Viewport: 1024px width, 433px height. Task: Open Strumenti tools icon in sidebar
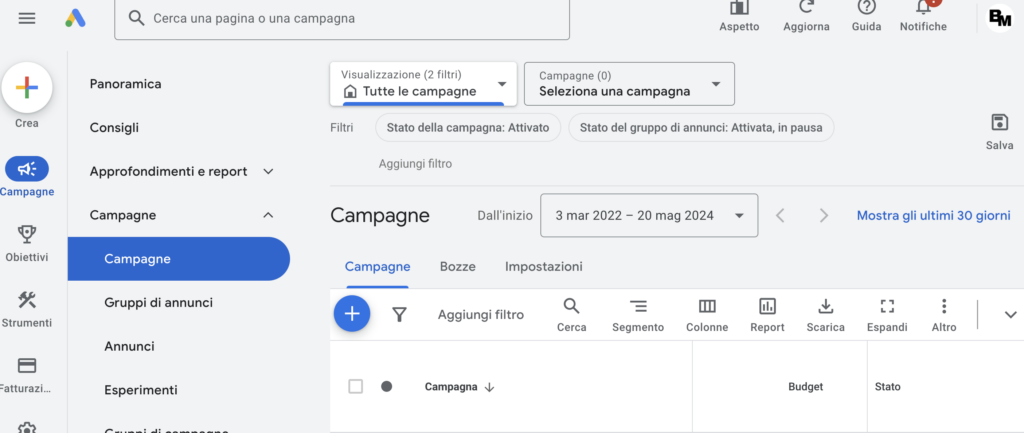27,300
